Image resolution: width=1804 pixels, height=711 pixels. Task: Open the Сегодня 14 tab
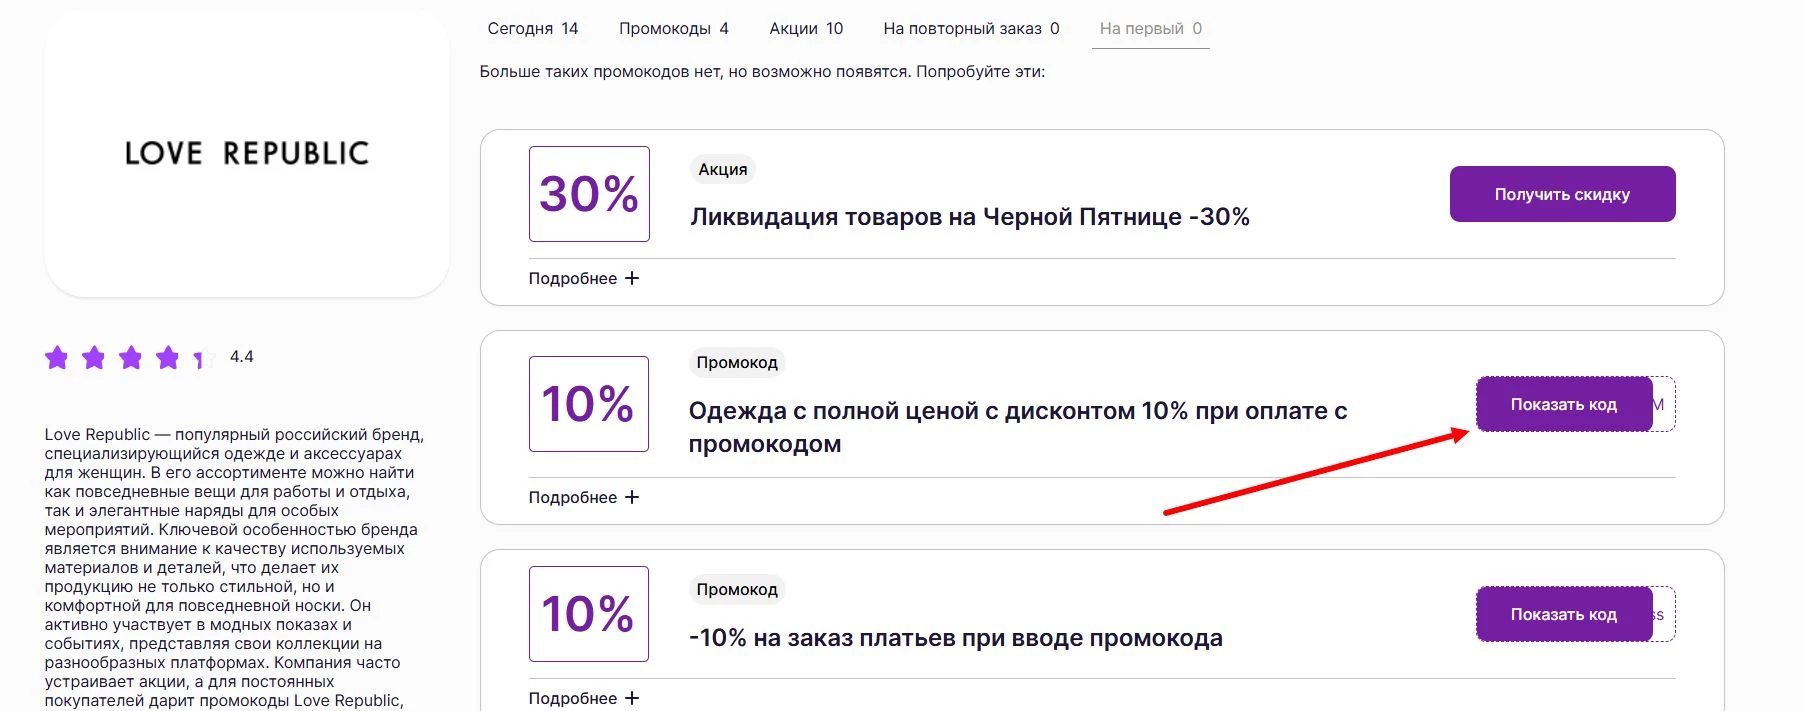[x=532, y=29]
